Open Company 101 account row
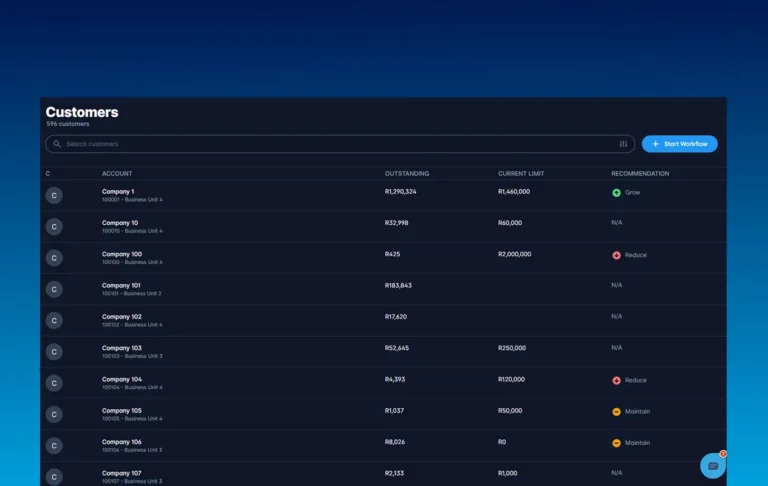 tap(121, 285)
